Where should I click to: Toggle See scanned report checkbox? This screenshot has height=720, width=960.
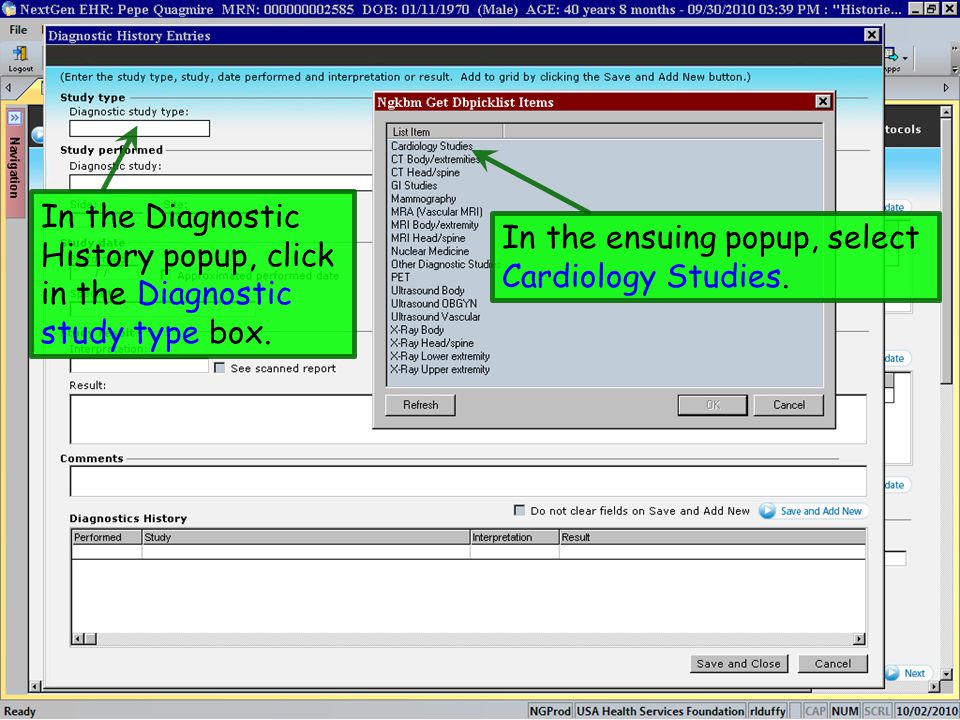[x=219, y=368]
